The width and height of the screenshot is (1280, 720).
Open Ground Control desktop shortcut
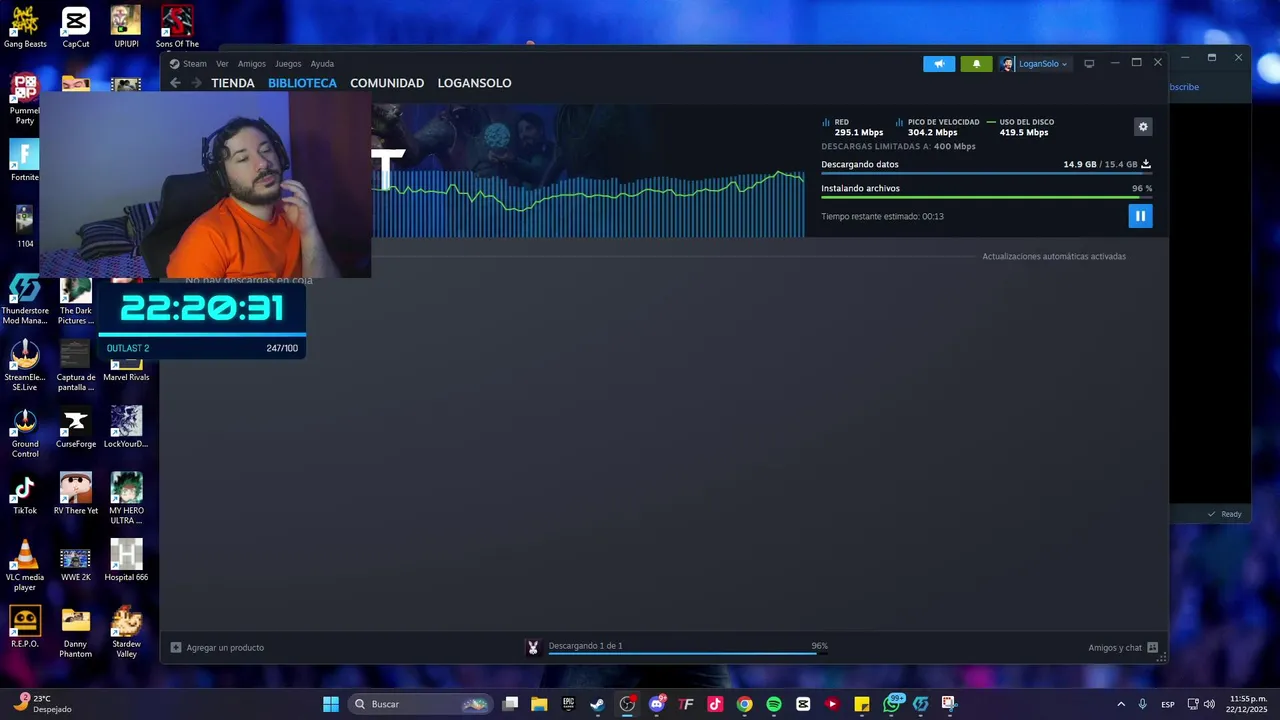point(25,432)
